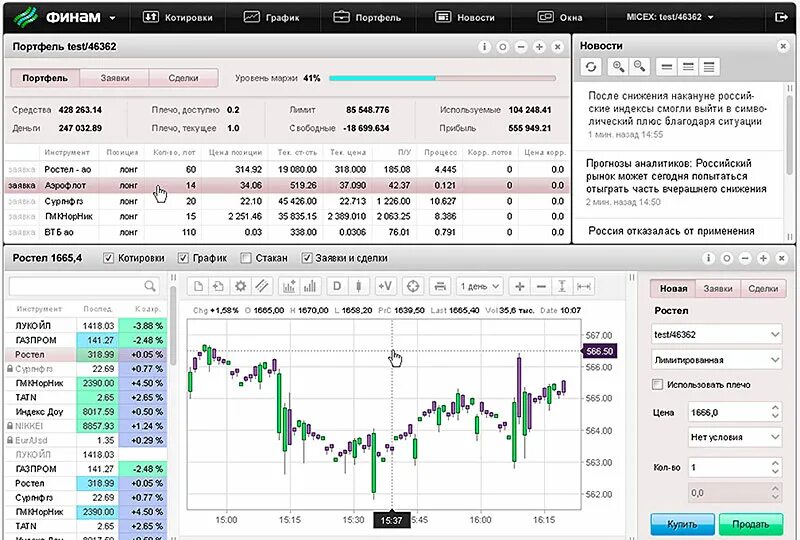Click the +V volume button
Image resolution: width=800 pixels, height=540 pixels.
click(x=385, y=286)
